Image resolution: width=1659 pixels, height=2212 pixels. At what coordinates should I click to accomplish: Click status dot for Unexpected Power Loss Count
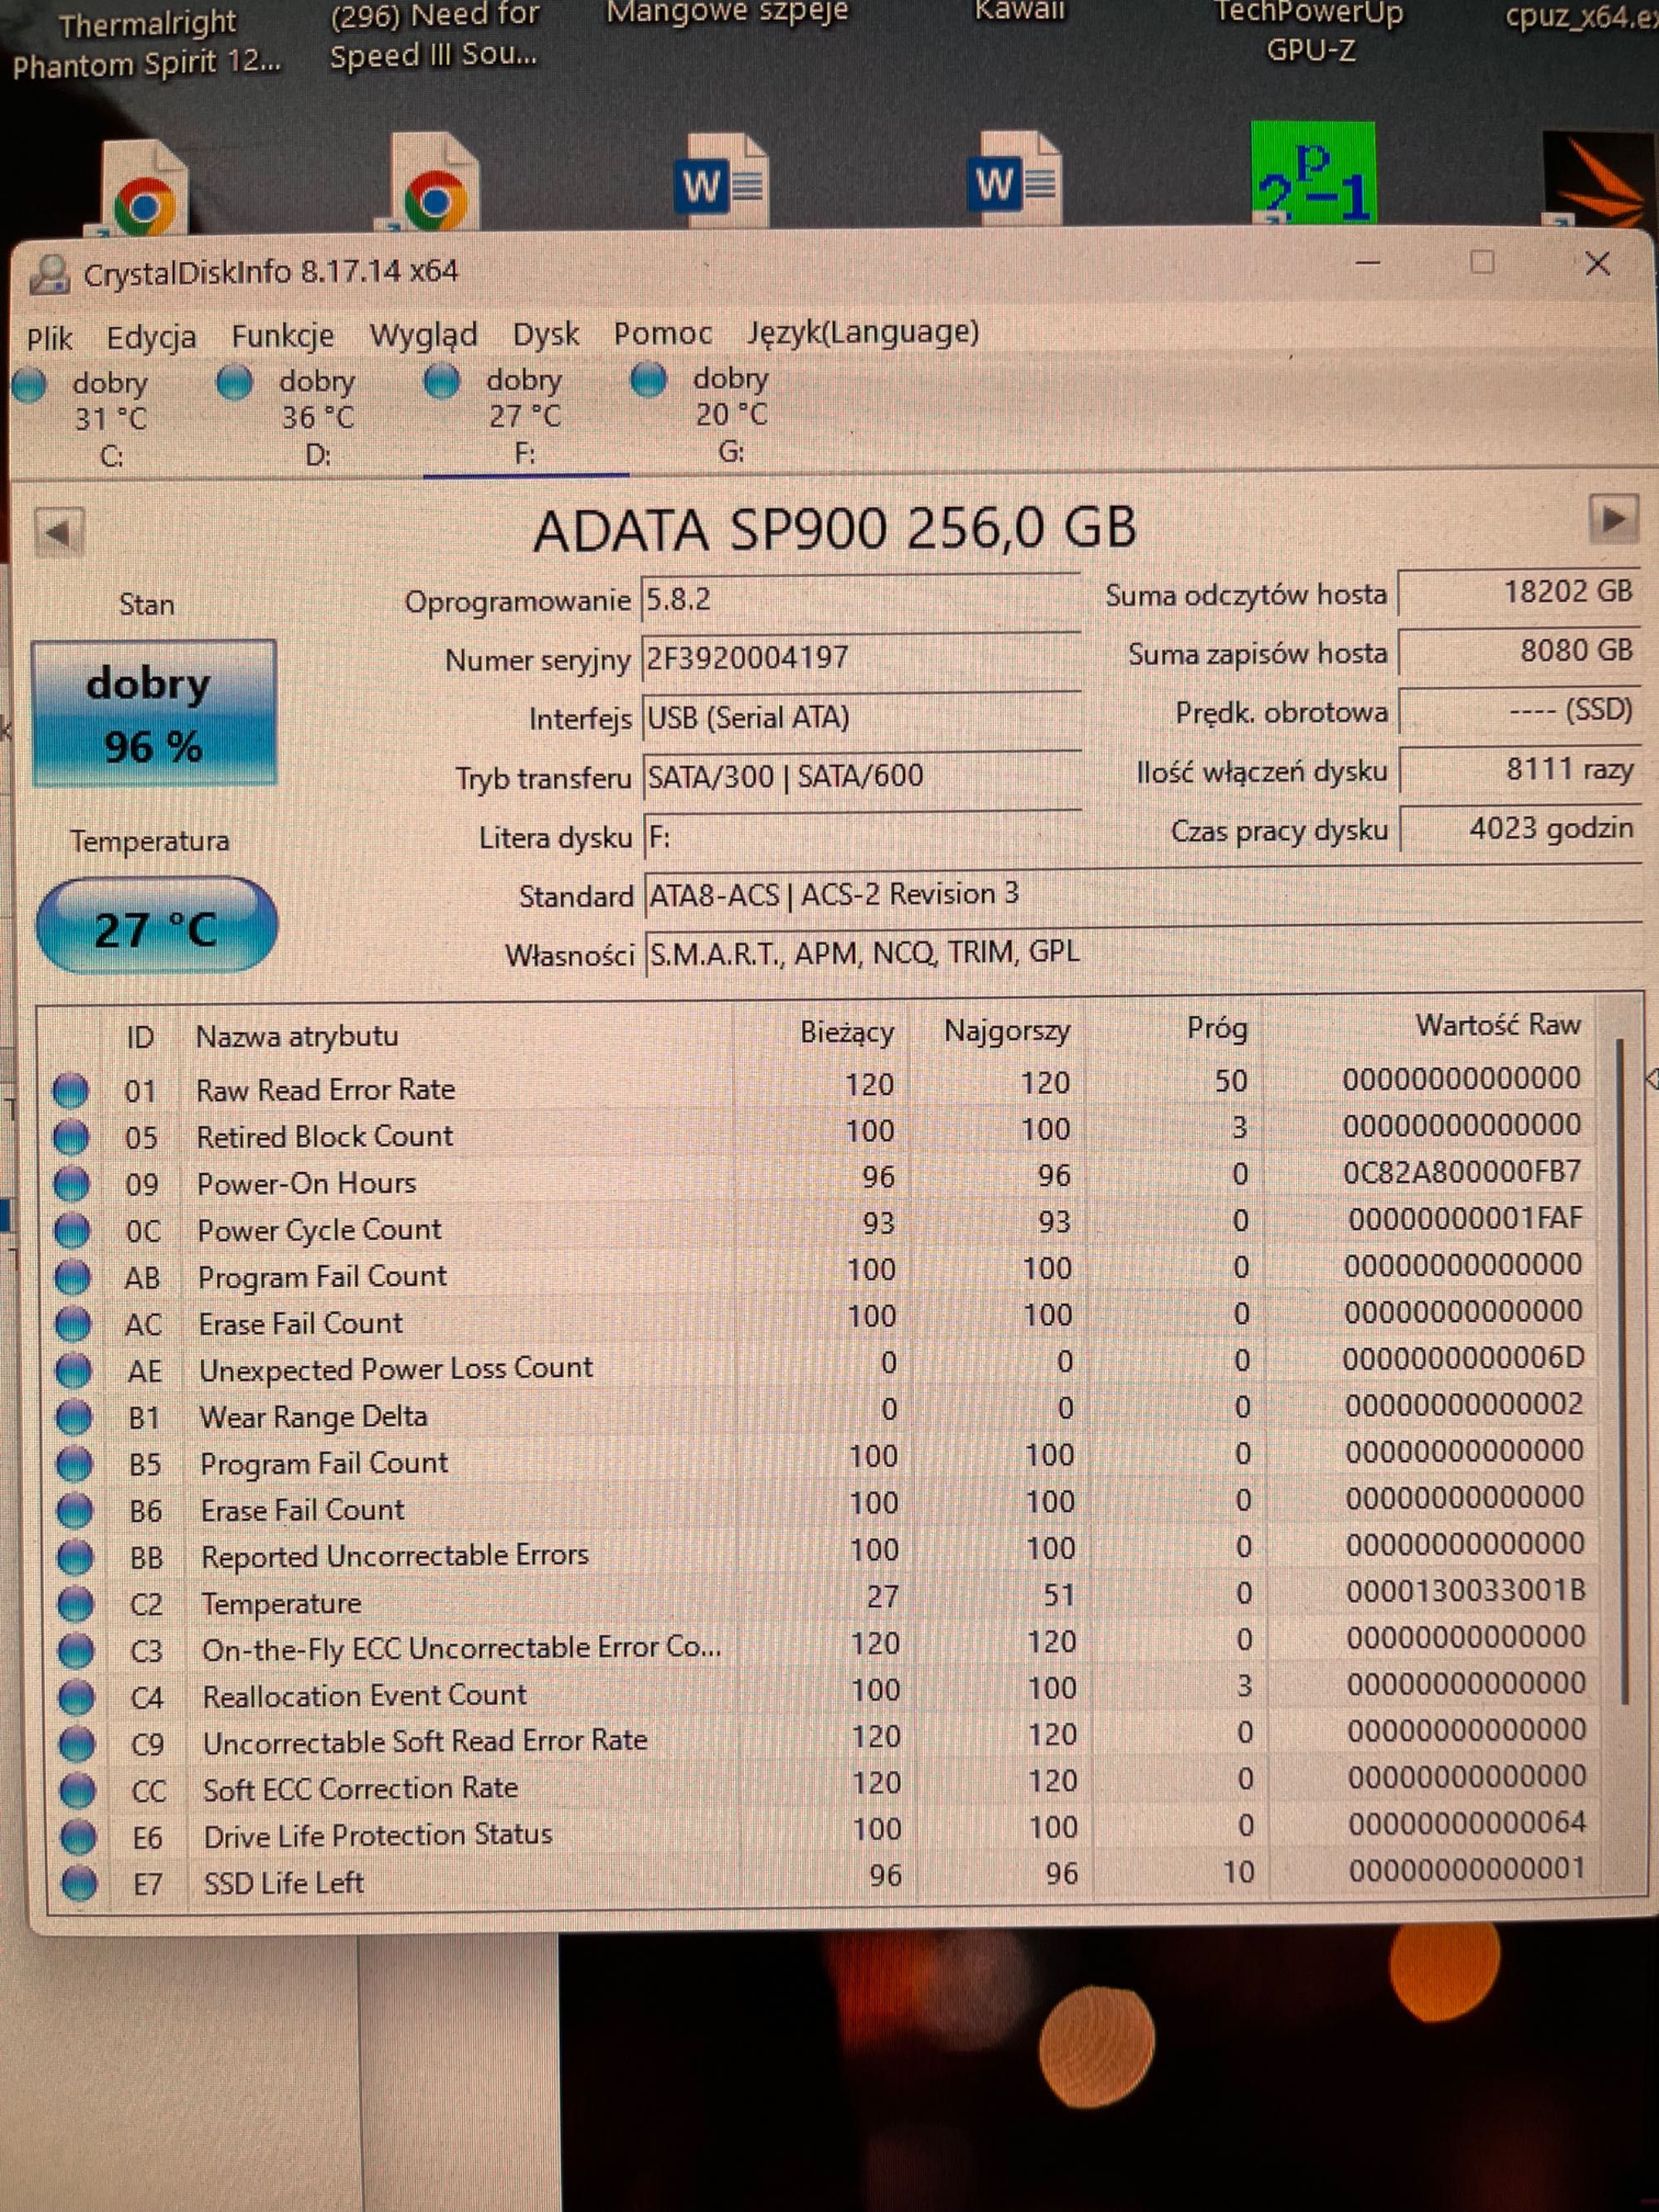73,1371
